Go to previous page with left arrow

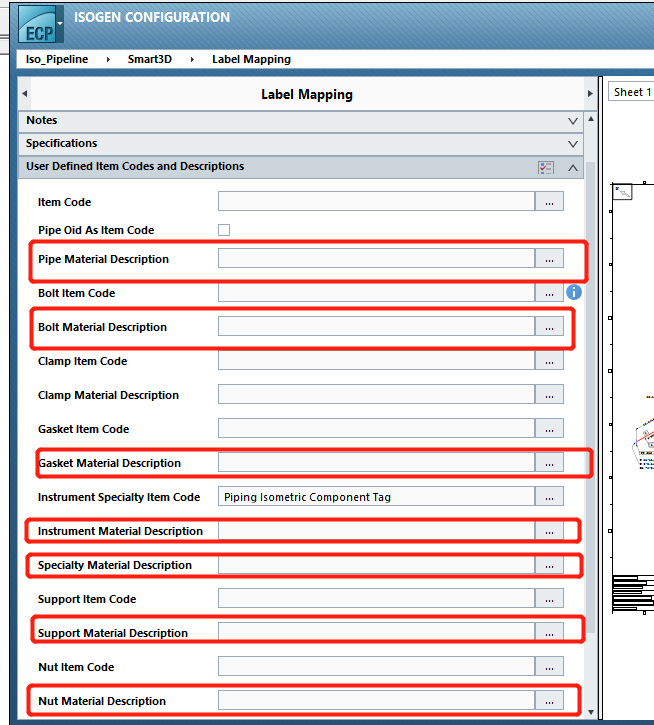coord(25,93)
